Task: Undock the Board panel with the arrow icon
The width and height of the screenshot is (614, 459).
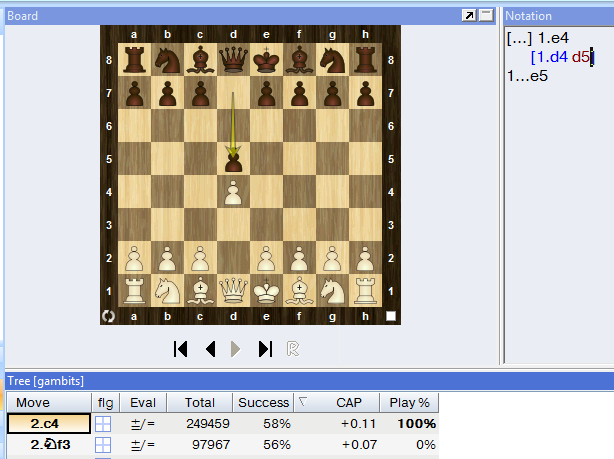Action: [x=468, y=16]
